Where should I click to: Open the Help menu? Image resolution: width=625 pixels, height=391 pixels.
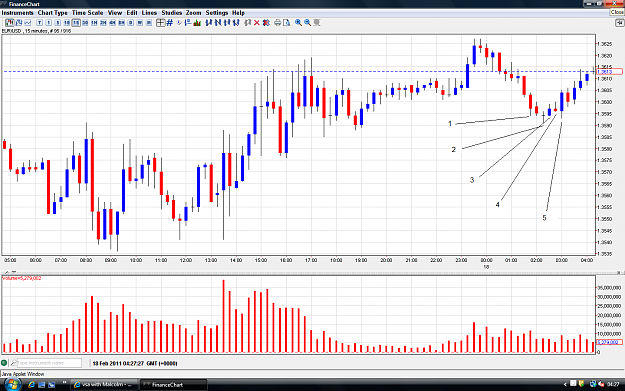(238, 13)
